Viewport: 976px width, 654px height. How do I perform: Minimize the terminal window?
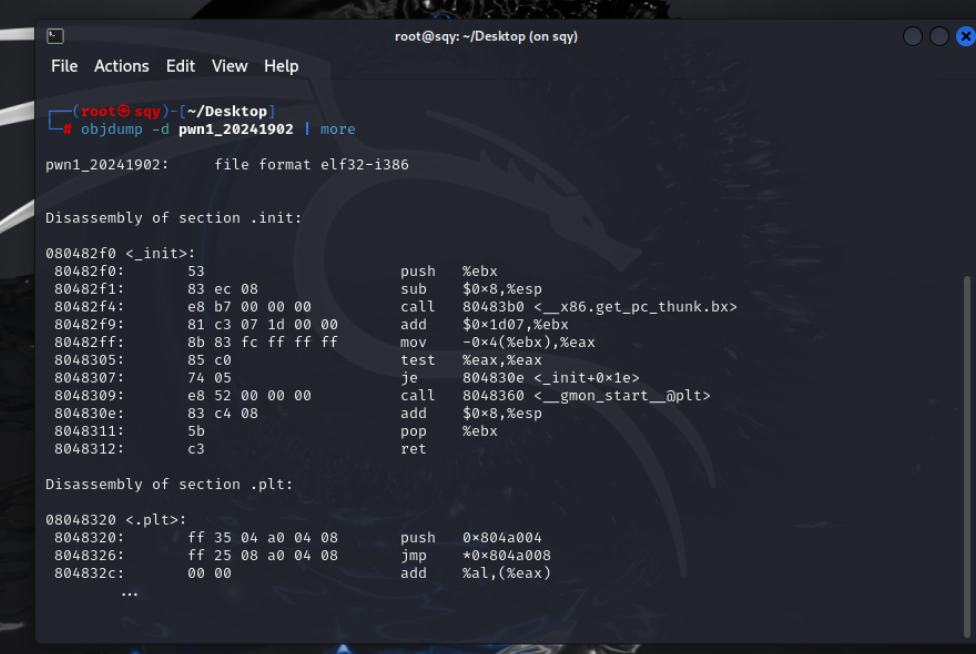pyautogui.click(x=913, y=37)
